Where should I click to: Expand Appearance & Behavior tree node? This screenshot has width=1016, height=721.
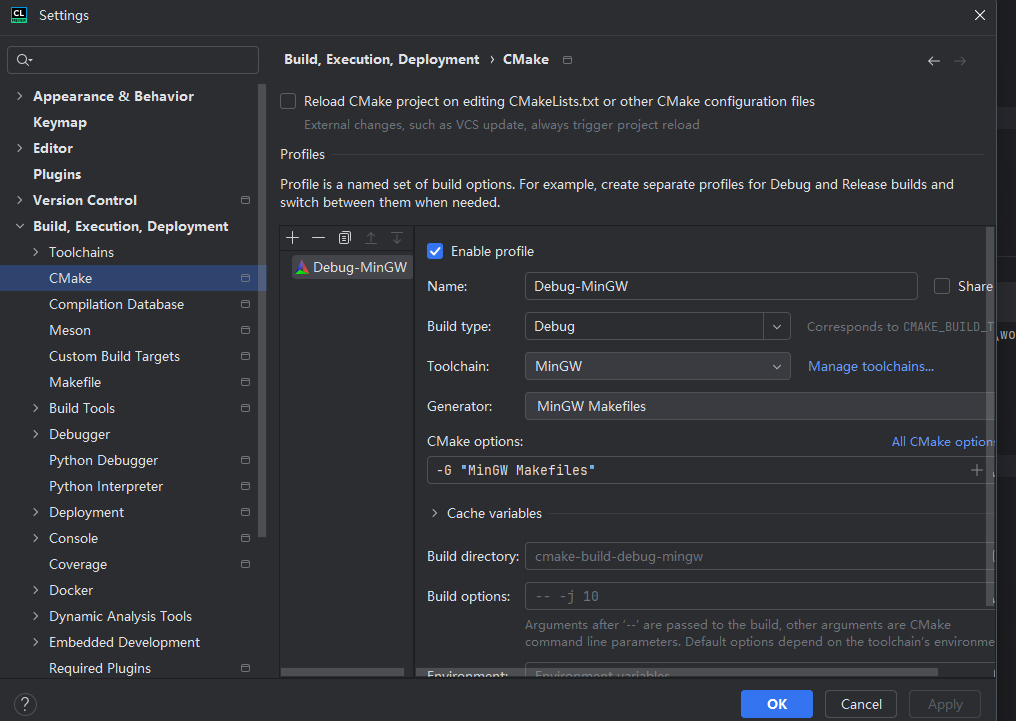pos(19,96)
